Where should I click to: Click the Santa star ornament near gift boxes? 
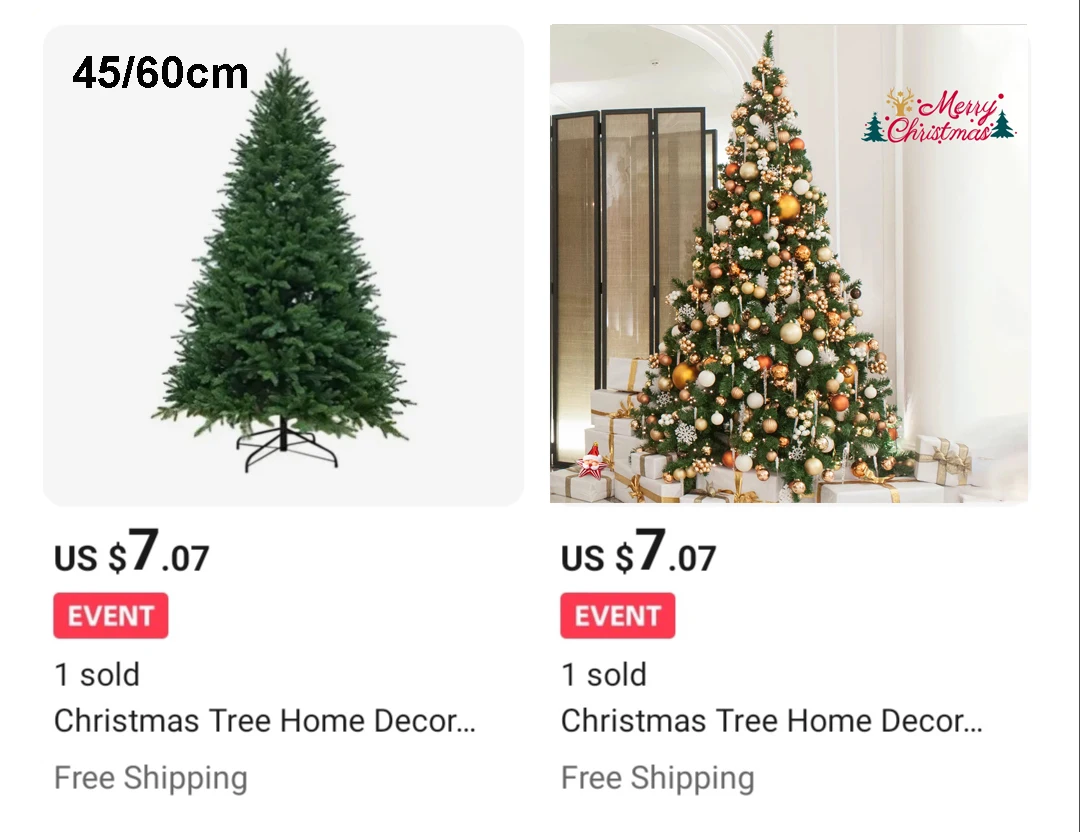(x=592, y=461)
